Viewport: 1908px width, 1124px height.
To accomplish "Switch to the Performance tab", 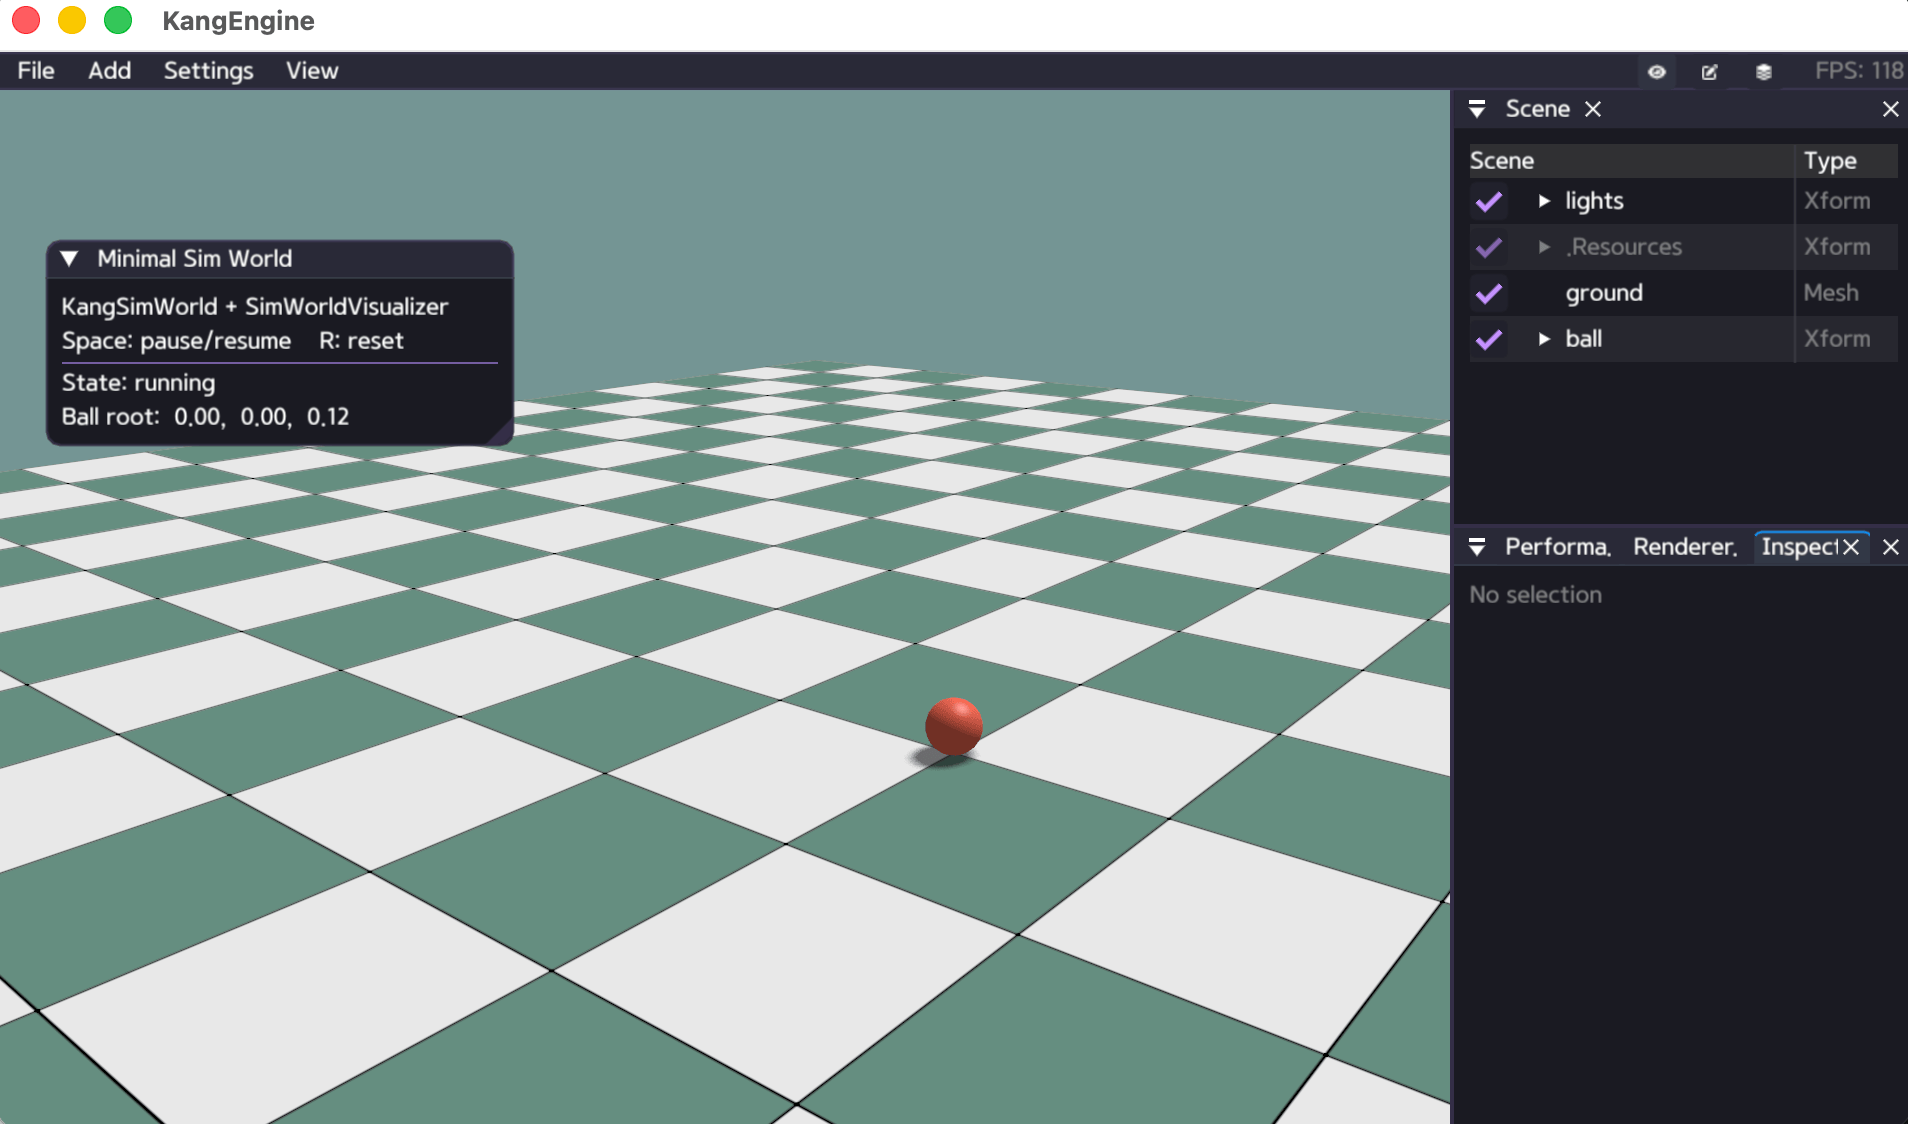I will (x=1558, y=547).
